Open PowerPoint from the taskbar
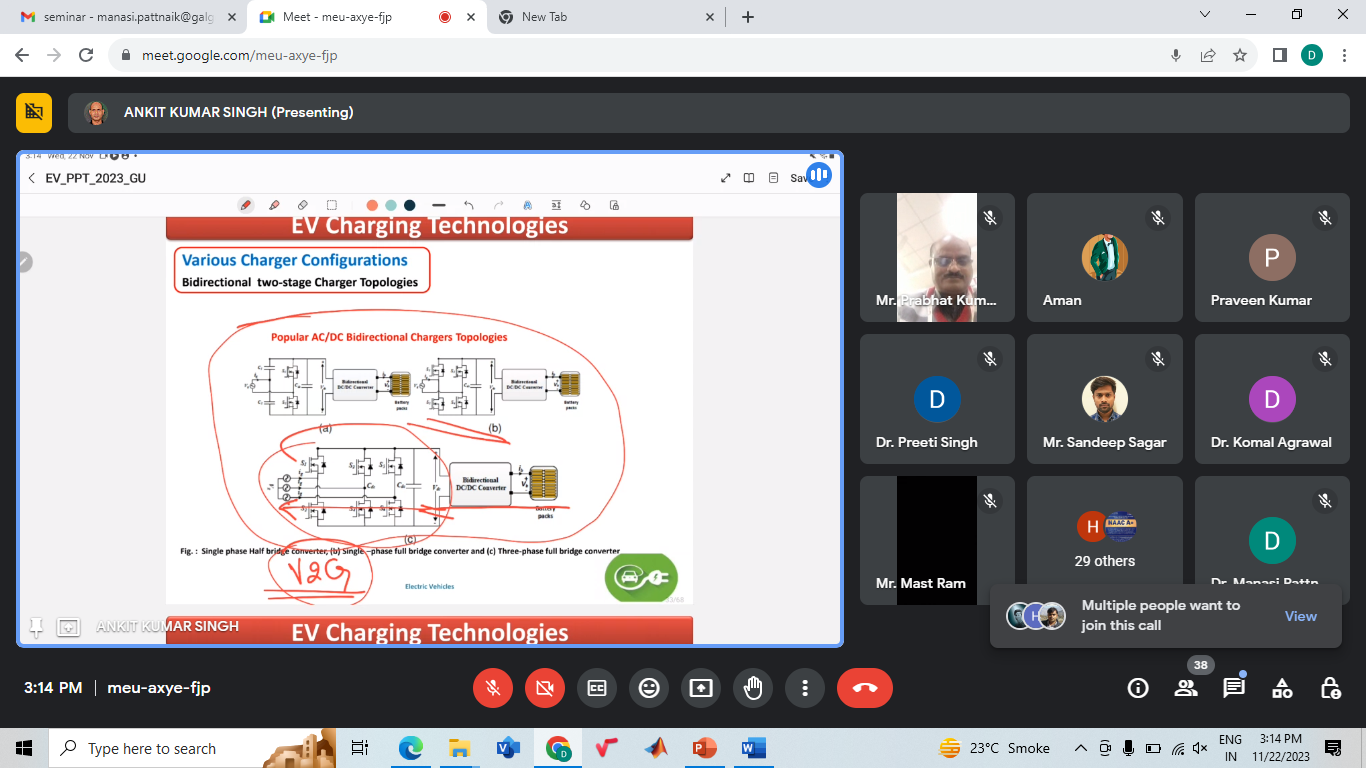 [x=705, y=748]
